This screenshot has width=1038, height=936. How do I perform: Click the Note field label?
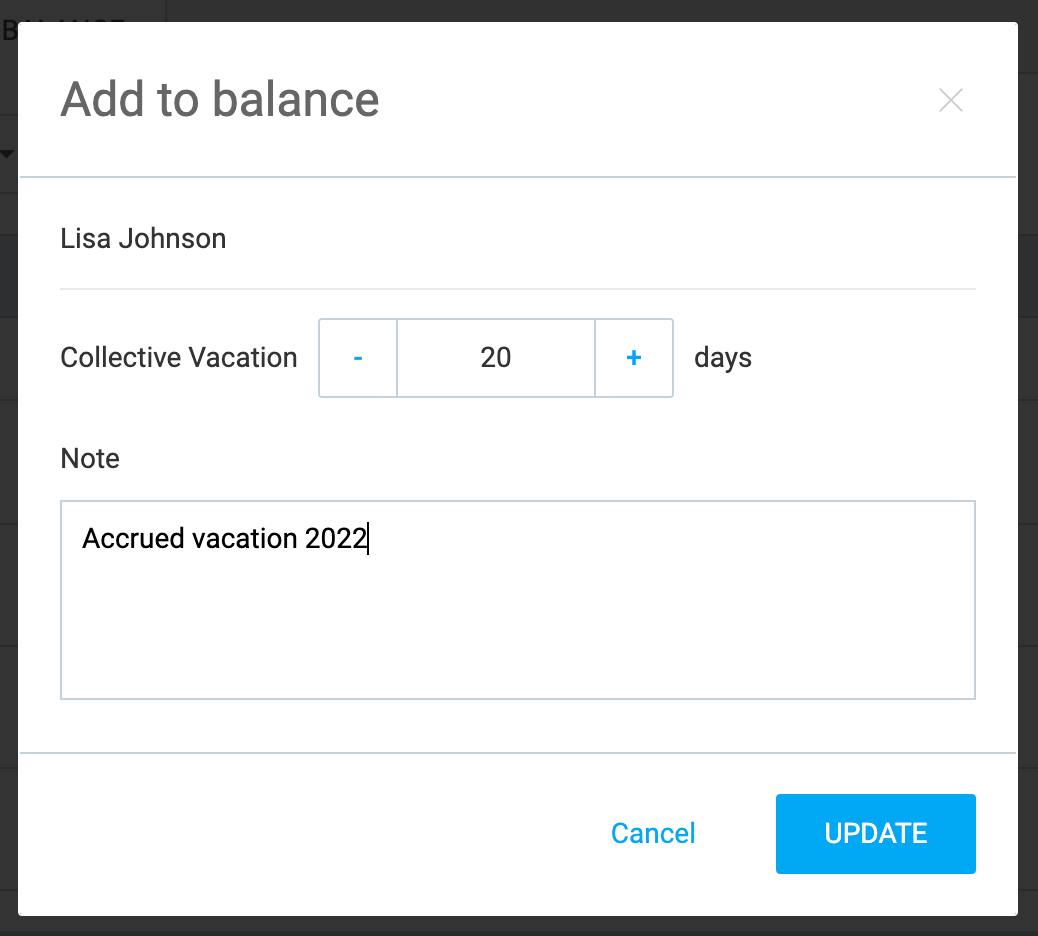pyautogui.click(x=89, y=458)
